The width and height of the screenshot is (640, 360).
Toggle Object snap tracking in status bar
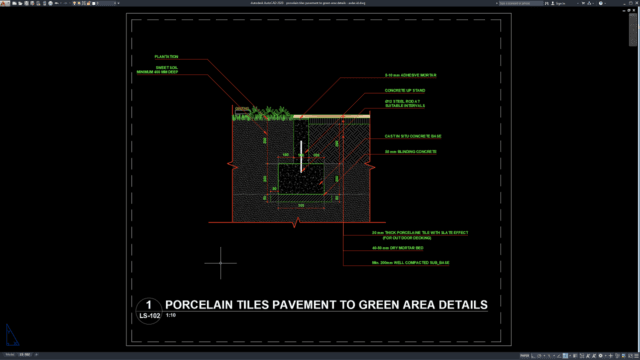click(559, 356)
